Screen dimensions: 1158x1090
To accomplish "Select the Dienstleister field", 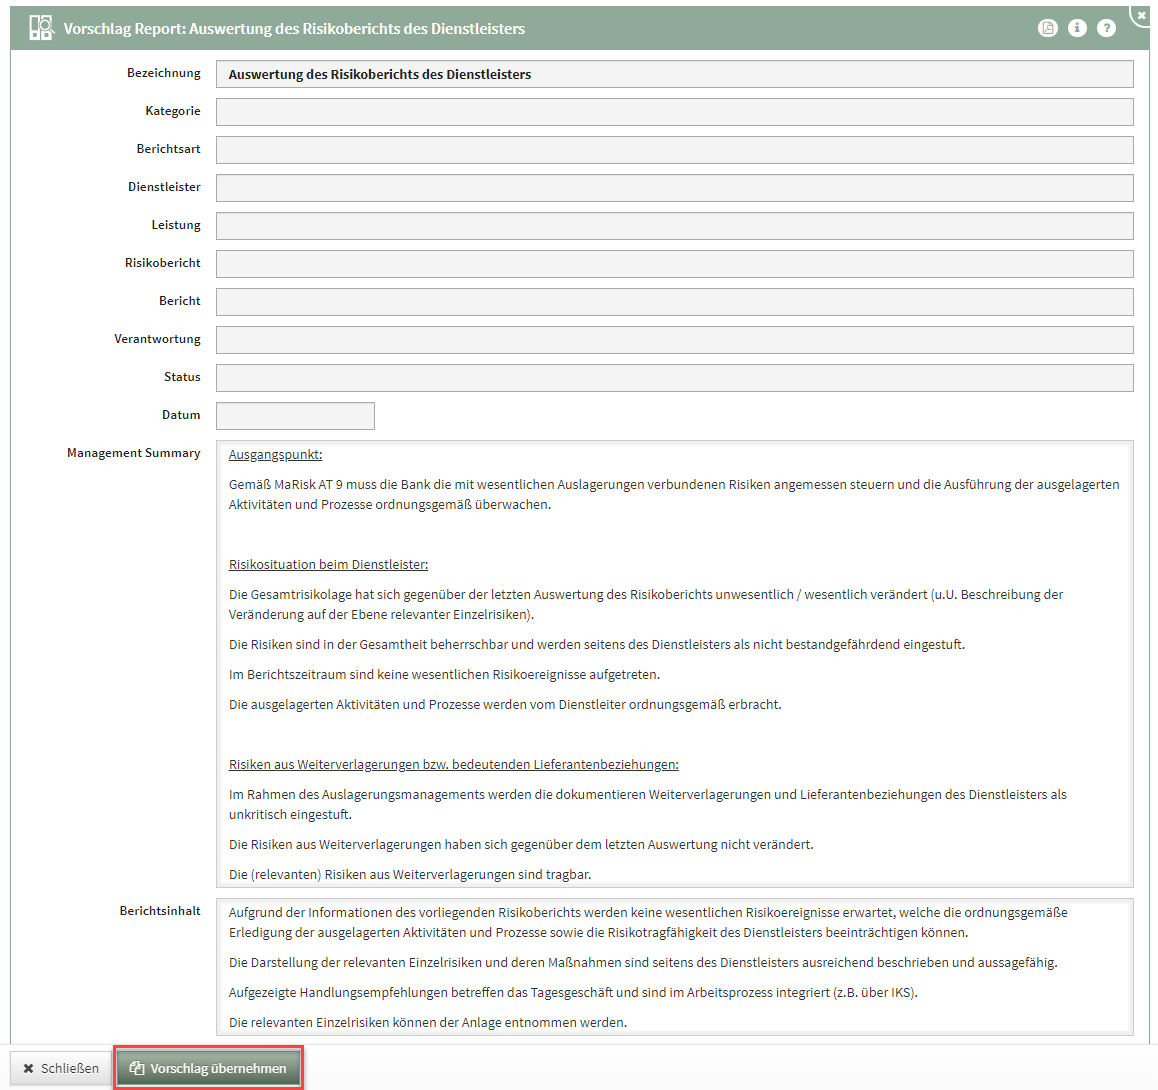I will 674,188.
